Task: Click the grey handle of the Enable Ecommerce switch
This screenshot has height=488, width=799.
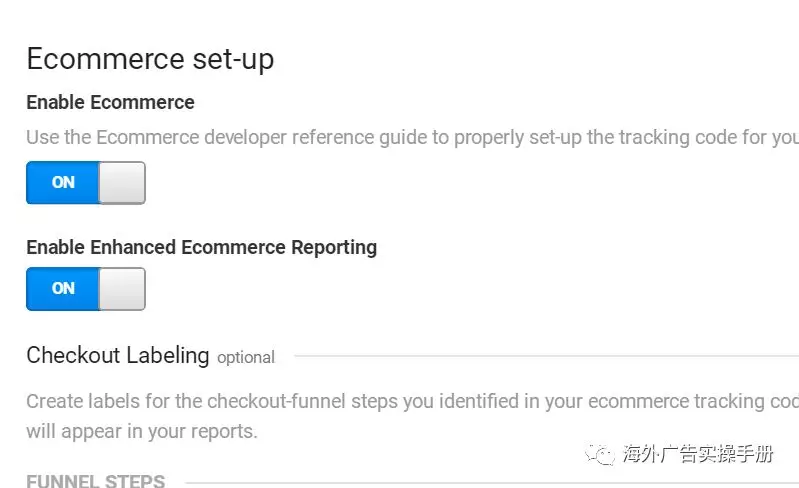Action: [x=122, y=183]
